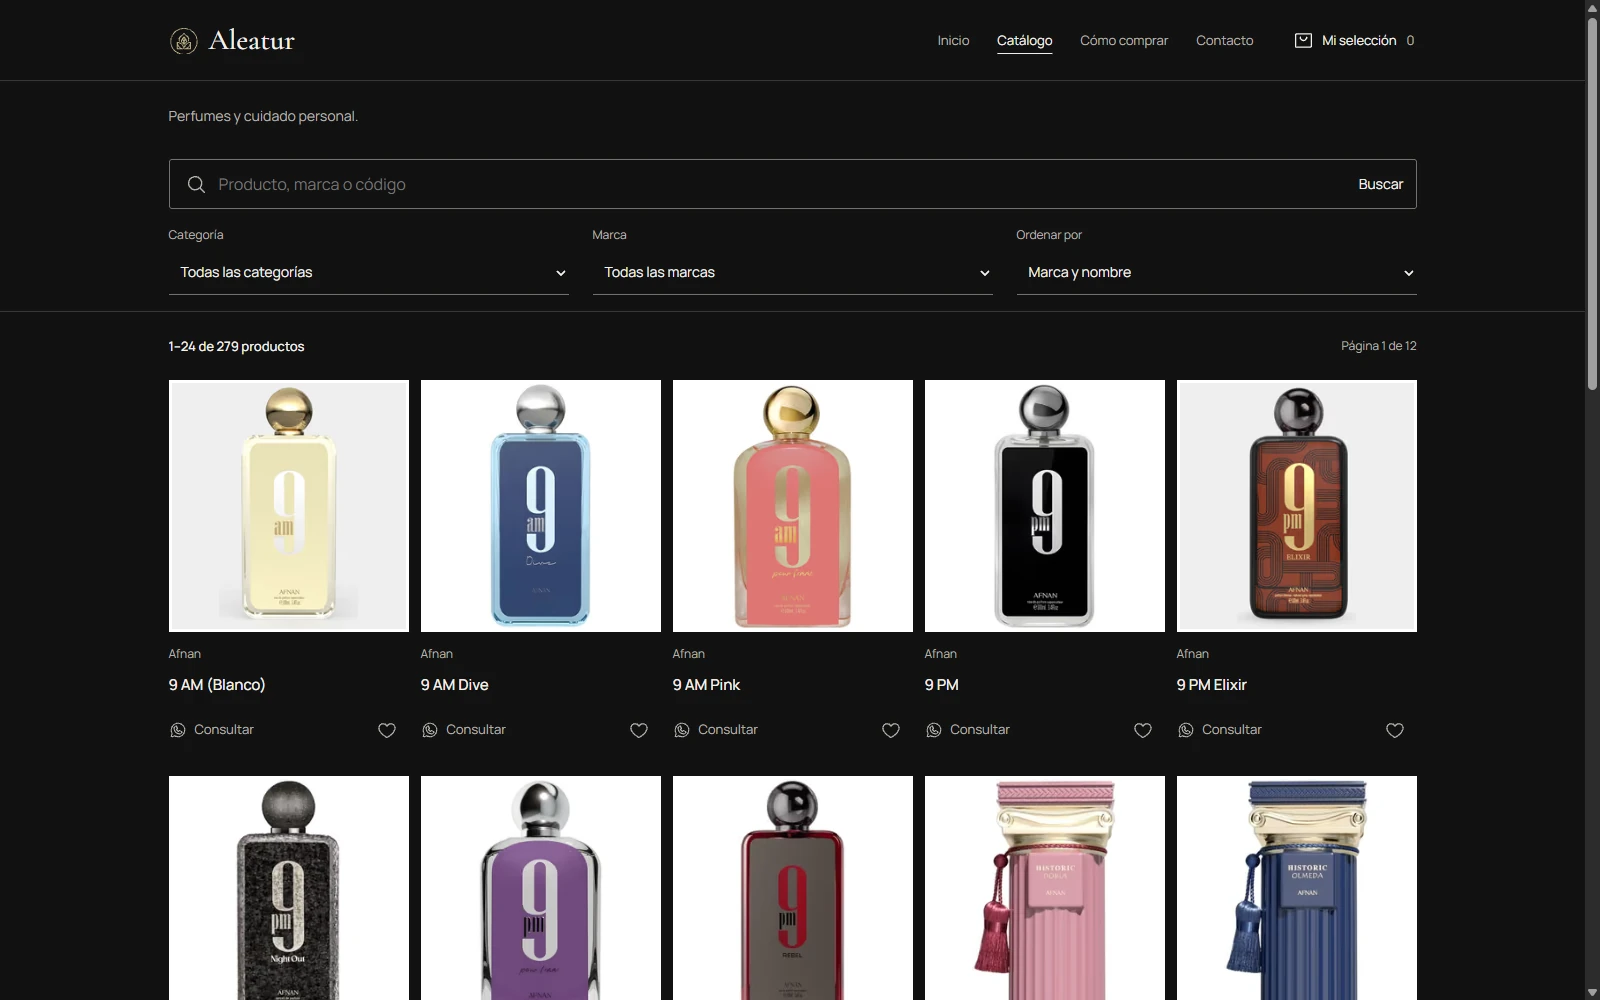The image size is (1600, 1000).
Task: Open 9 AM (Blanco) product title
Action: point(217,685)
